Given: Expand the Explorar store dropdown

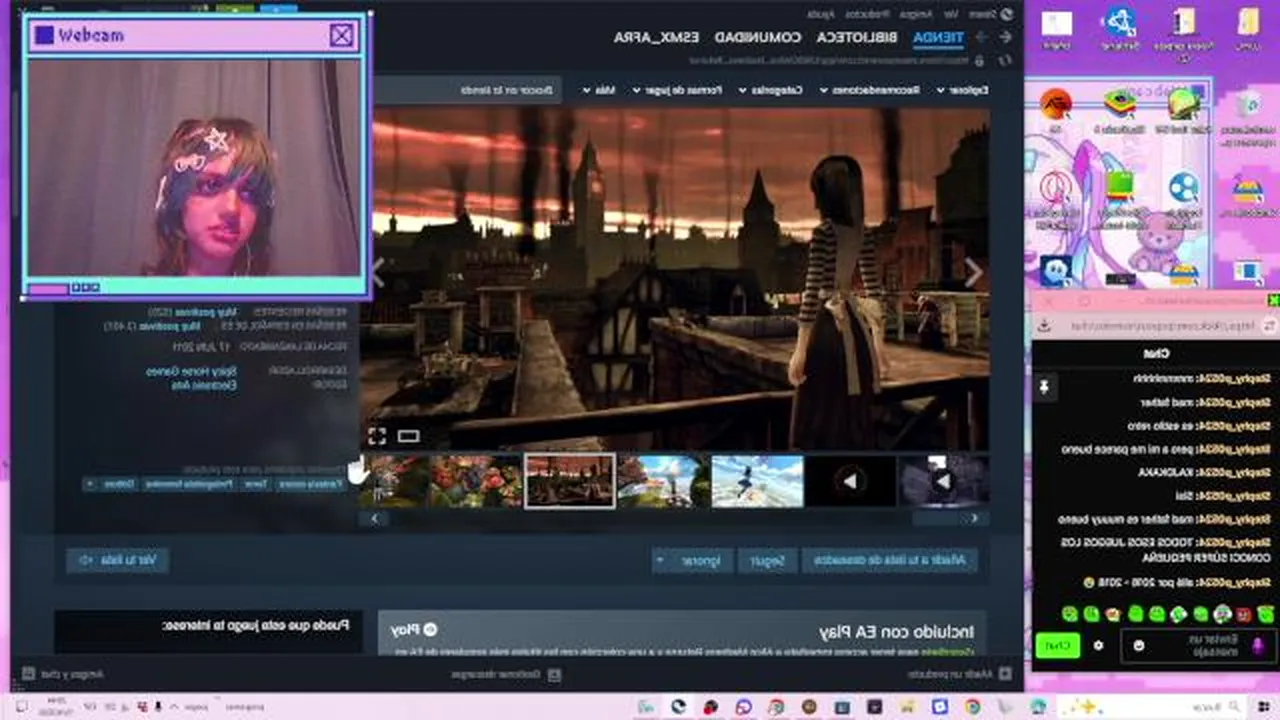Looking at the screenshot, I should (x=962, y=90).
